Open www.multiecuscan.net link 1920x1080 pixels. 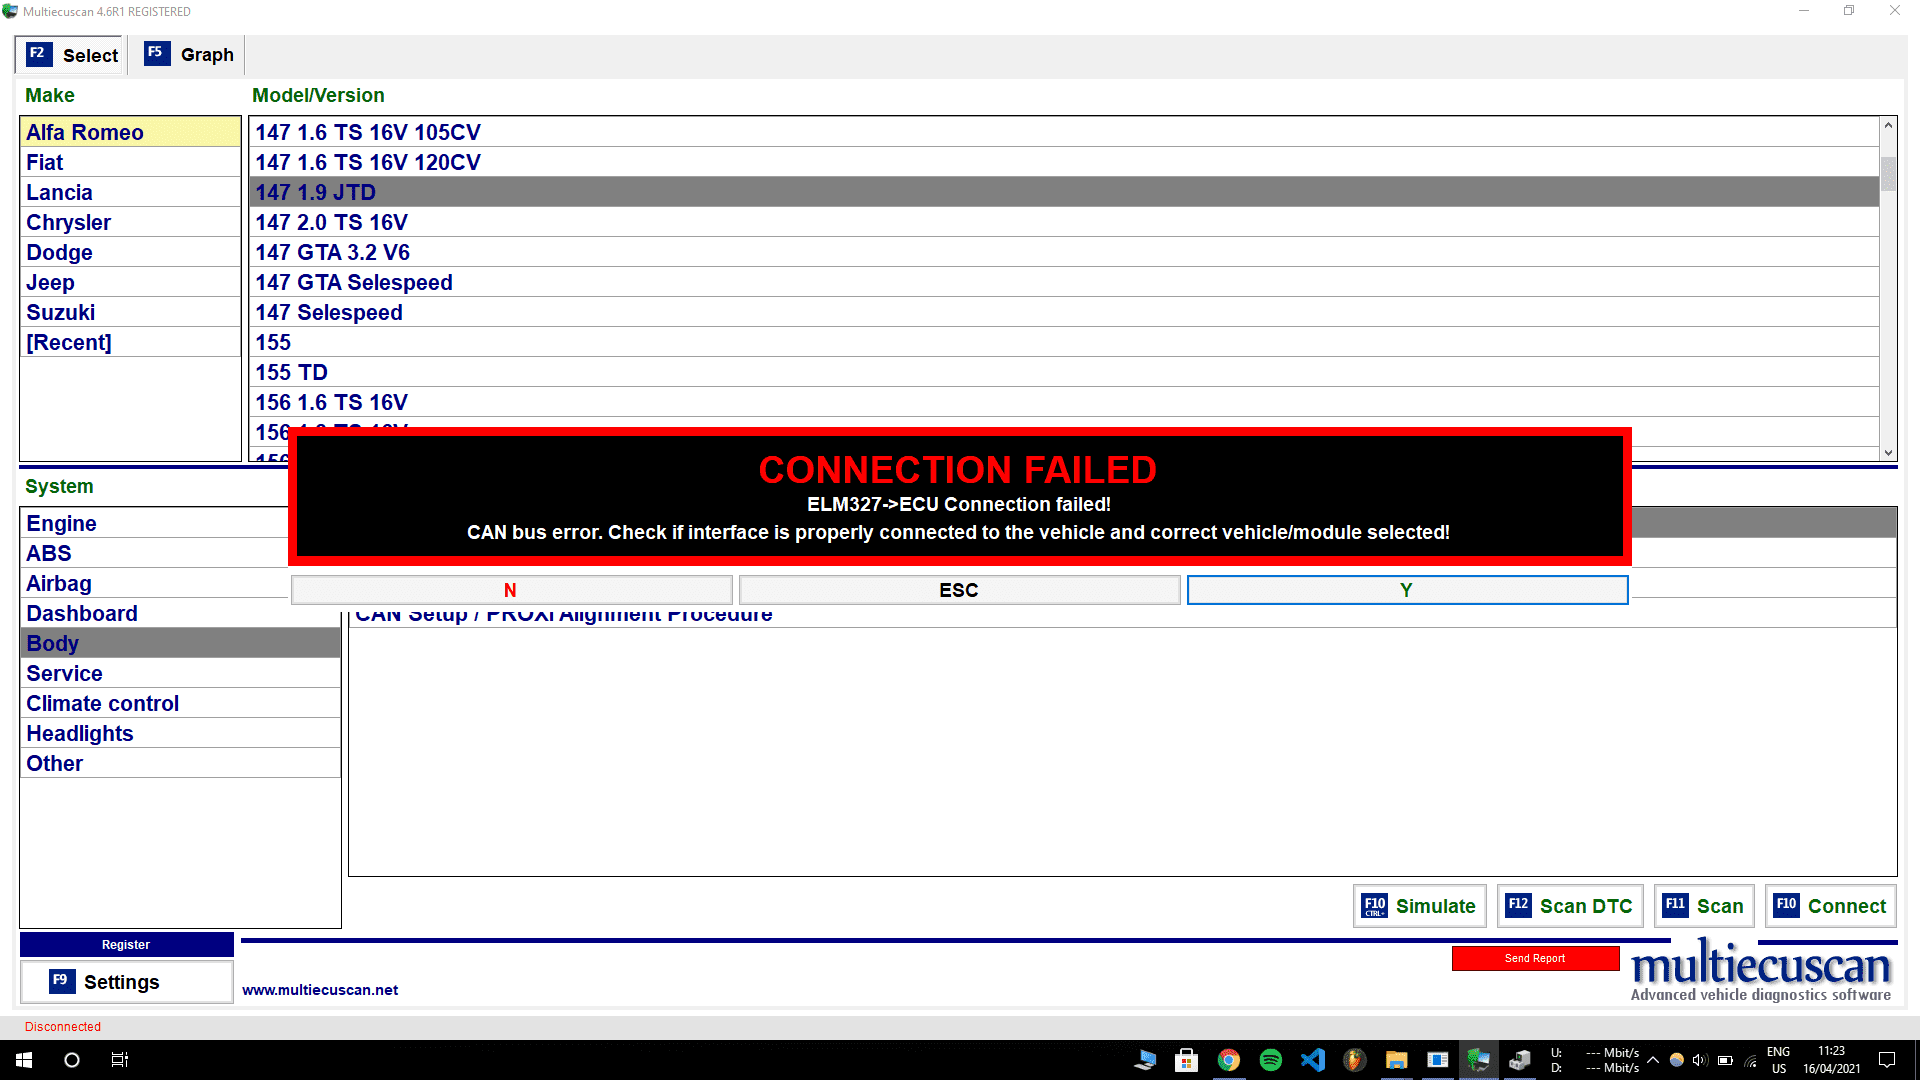320,990
